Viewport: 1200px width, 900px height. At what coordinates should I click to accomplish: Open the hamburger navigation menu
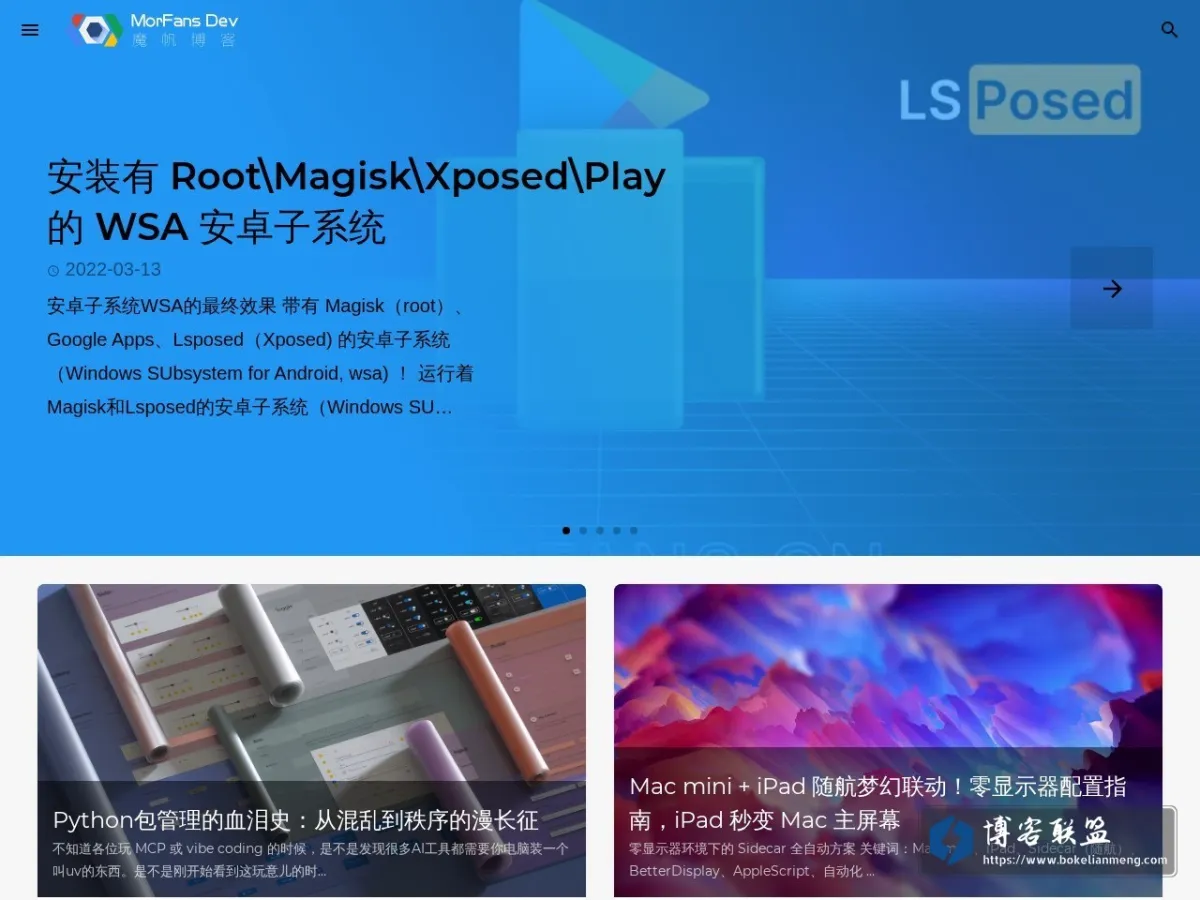pos(30,30)
